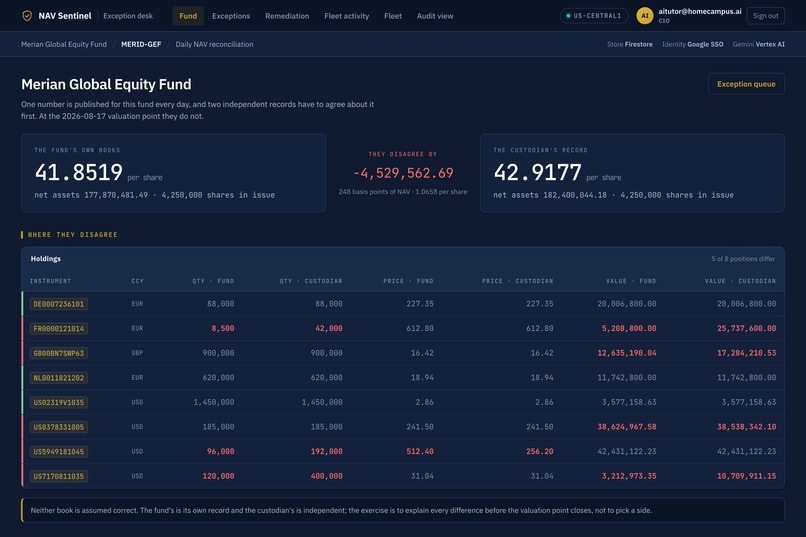This screenshot has height=537, width=806.
Task: Click Daily NAV reconciliation breadcrumb
Action: click(x=214, y=44)
